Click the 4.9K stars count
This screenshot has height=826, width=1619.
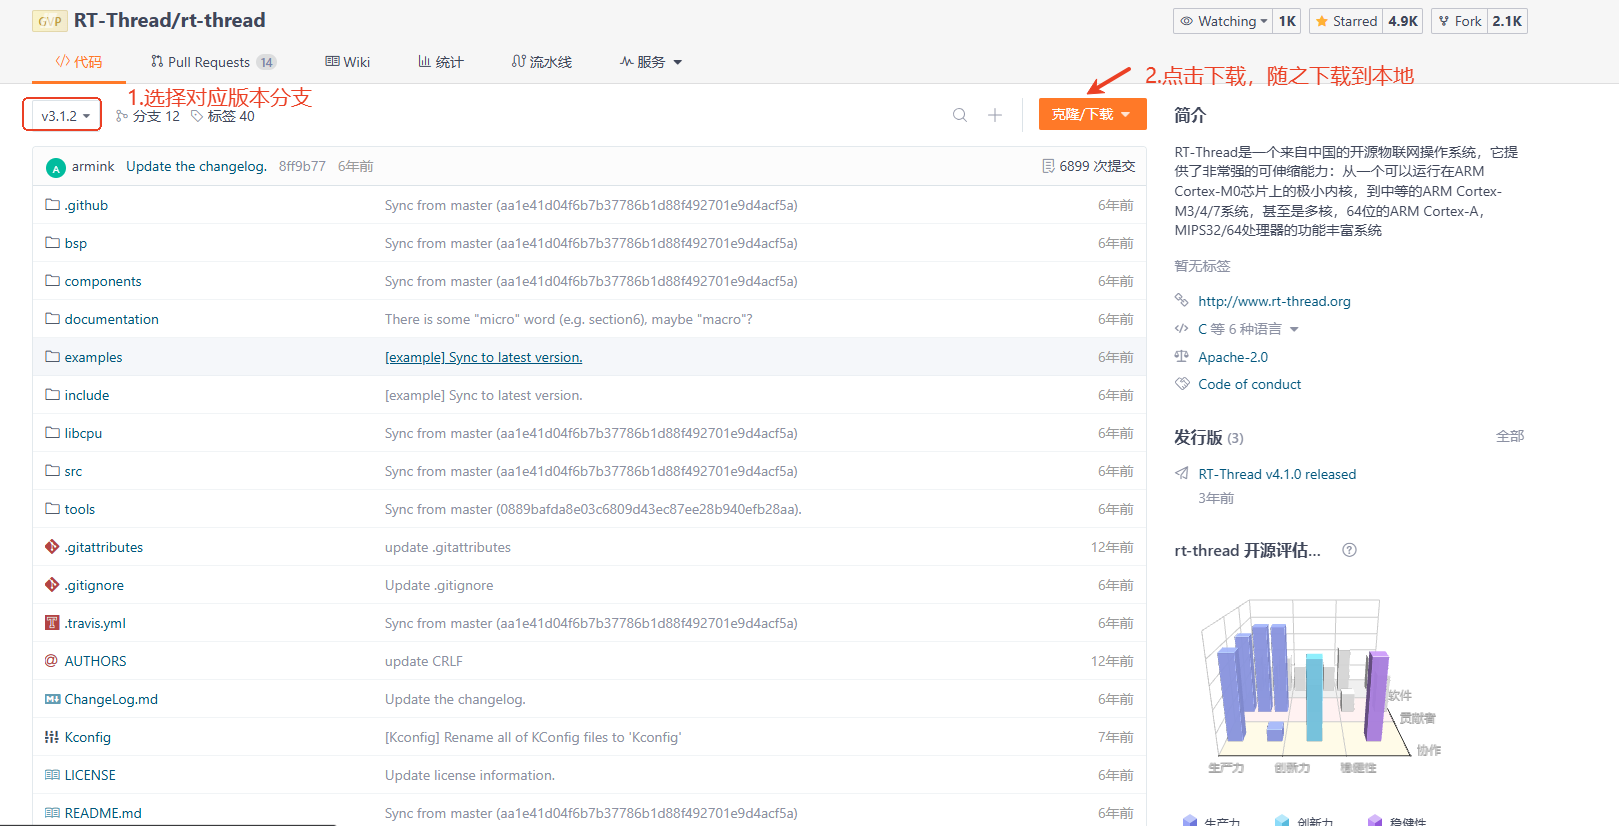1403,21
